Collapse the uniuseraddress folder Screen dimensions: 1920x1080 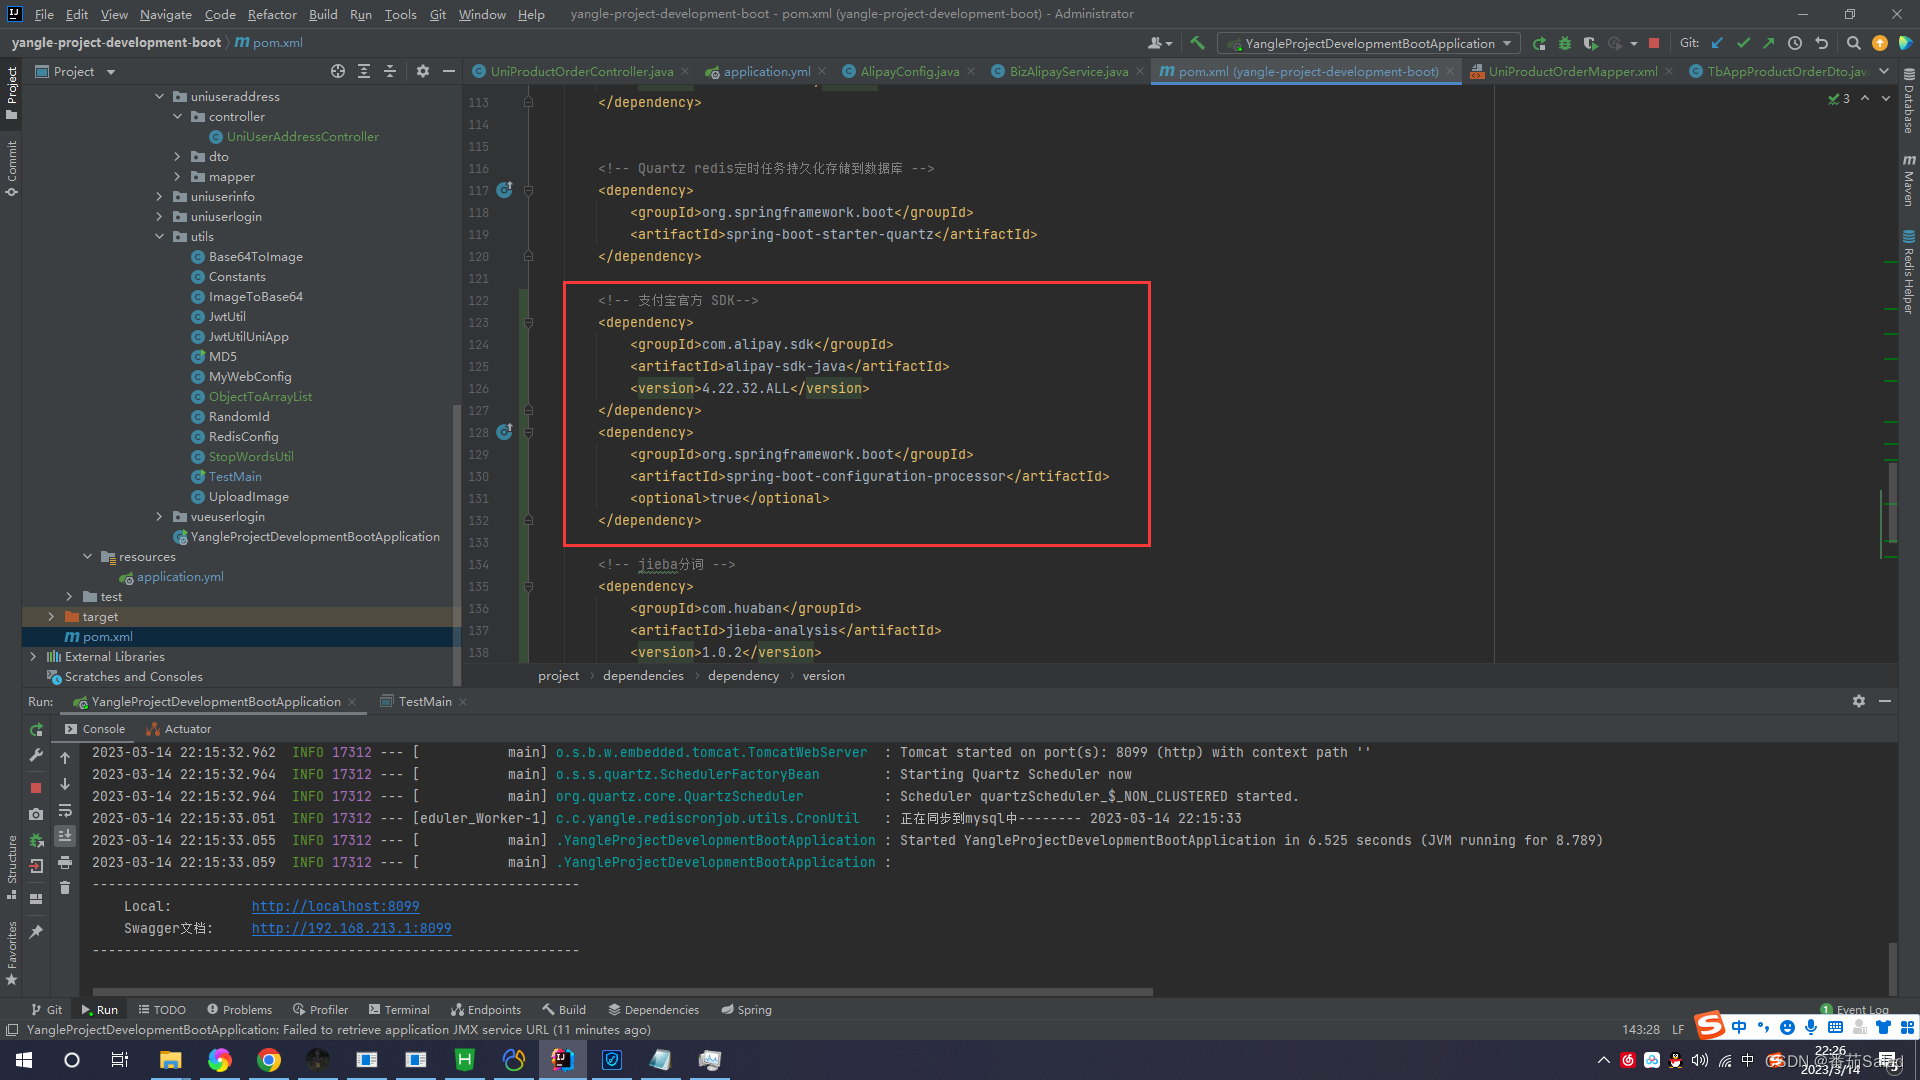[x=159, y=96]
